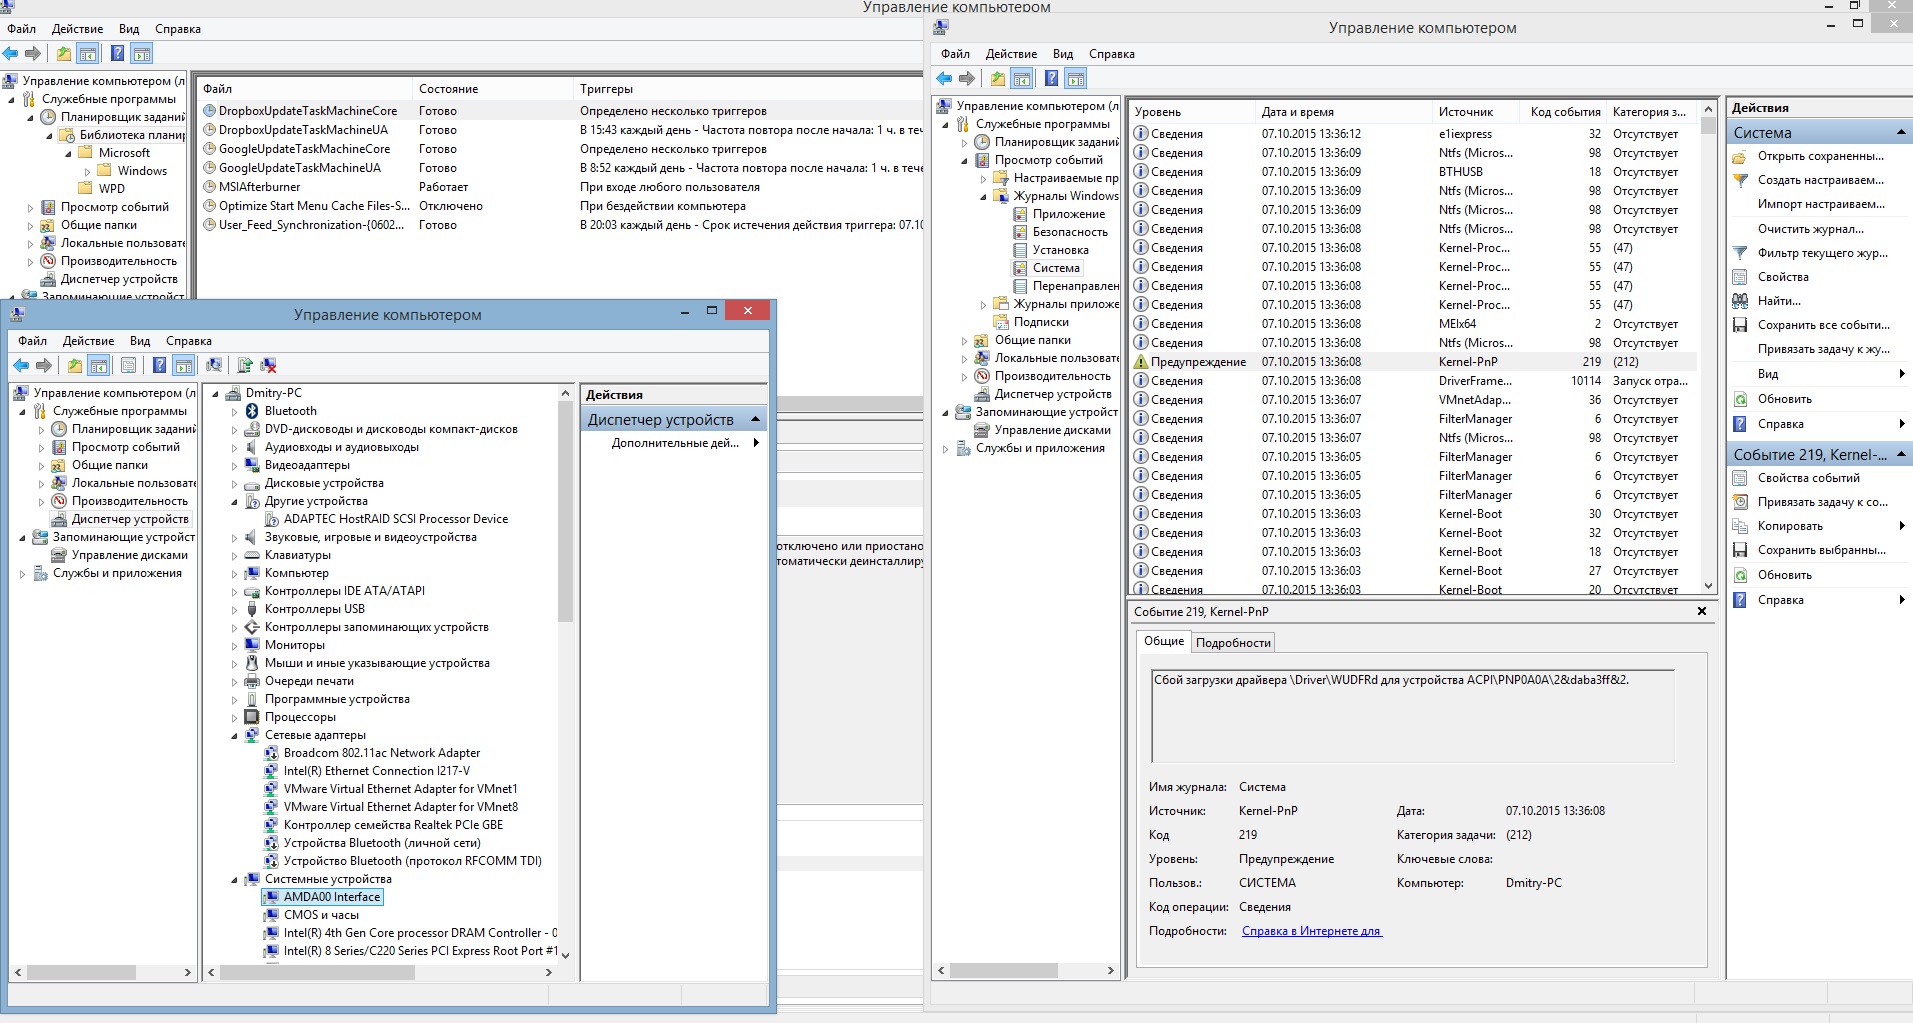The width and height of the screenshot is (1913, 1023).
Task: Click binoculars icon next to 'Найти...'
Action: click(x=1740, y=301)
